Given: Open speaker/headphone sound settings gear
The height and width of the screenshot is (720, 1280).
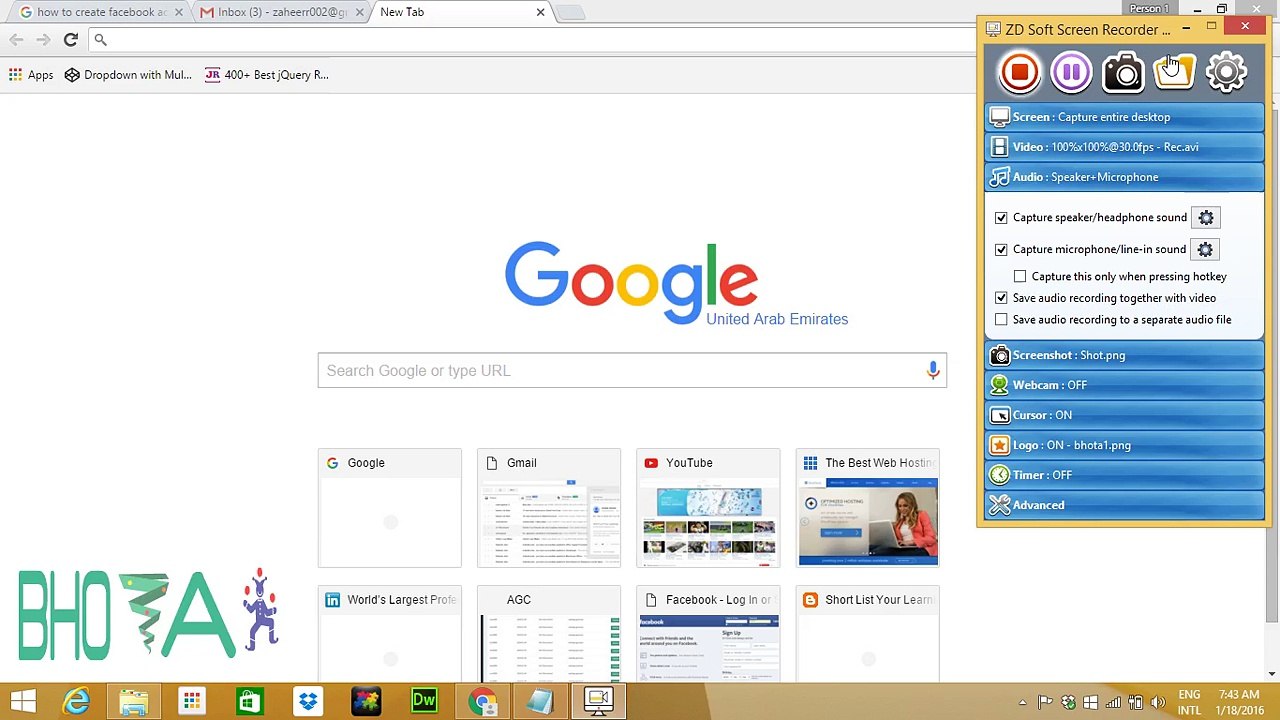Looking at the screenshot, I should click(1206, 218).
